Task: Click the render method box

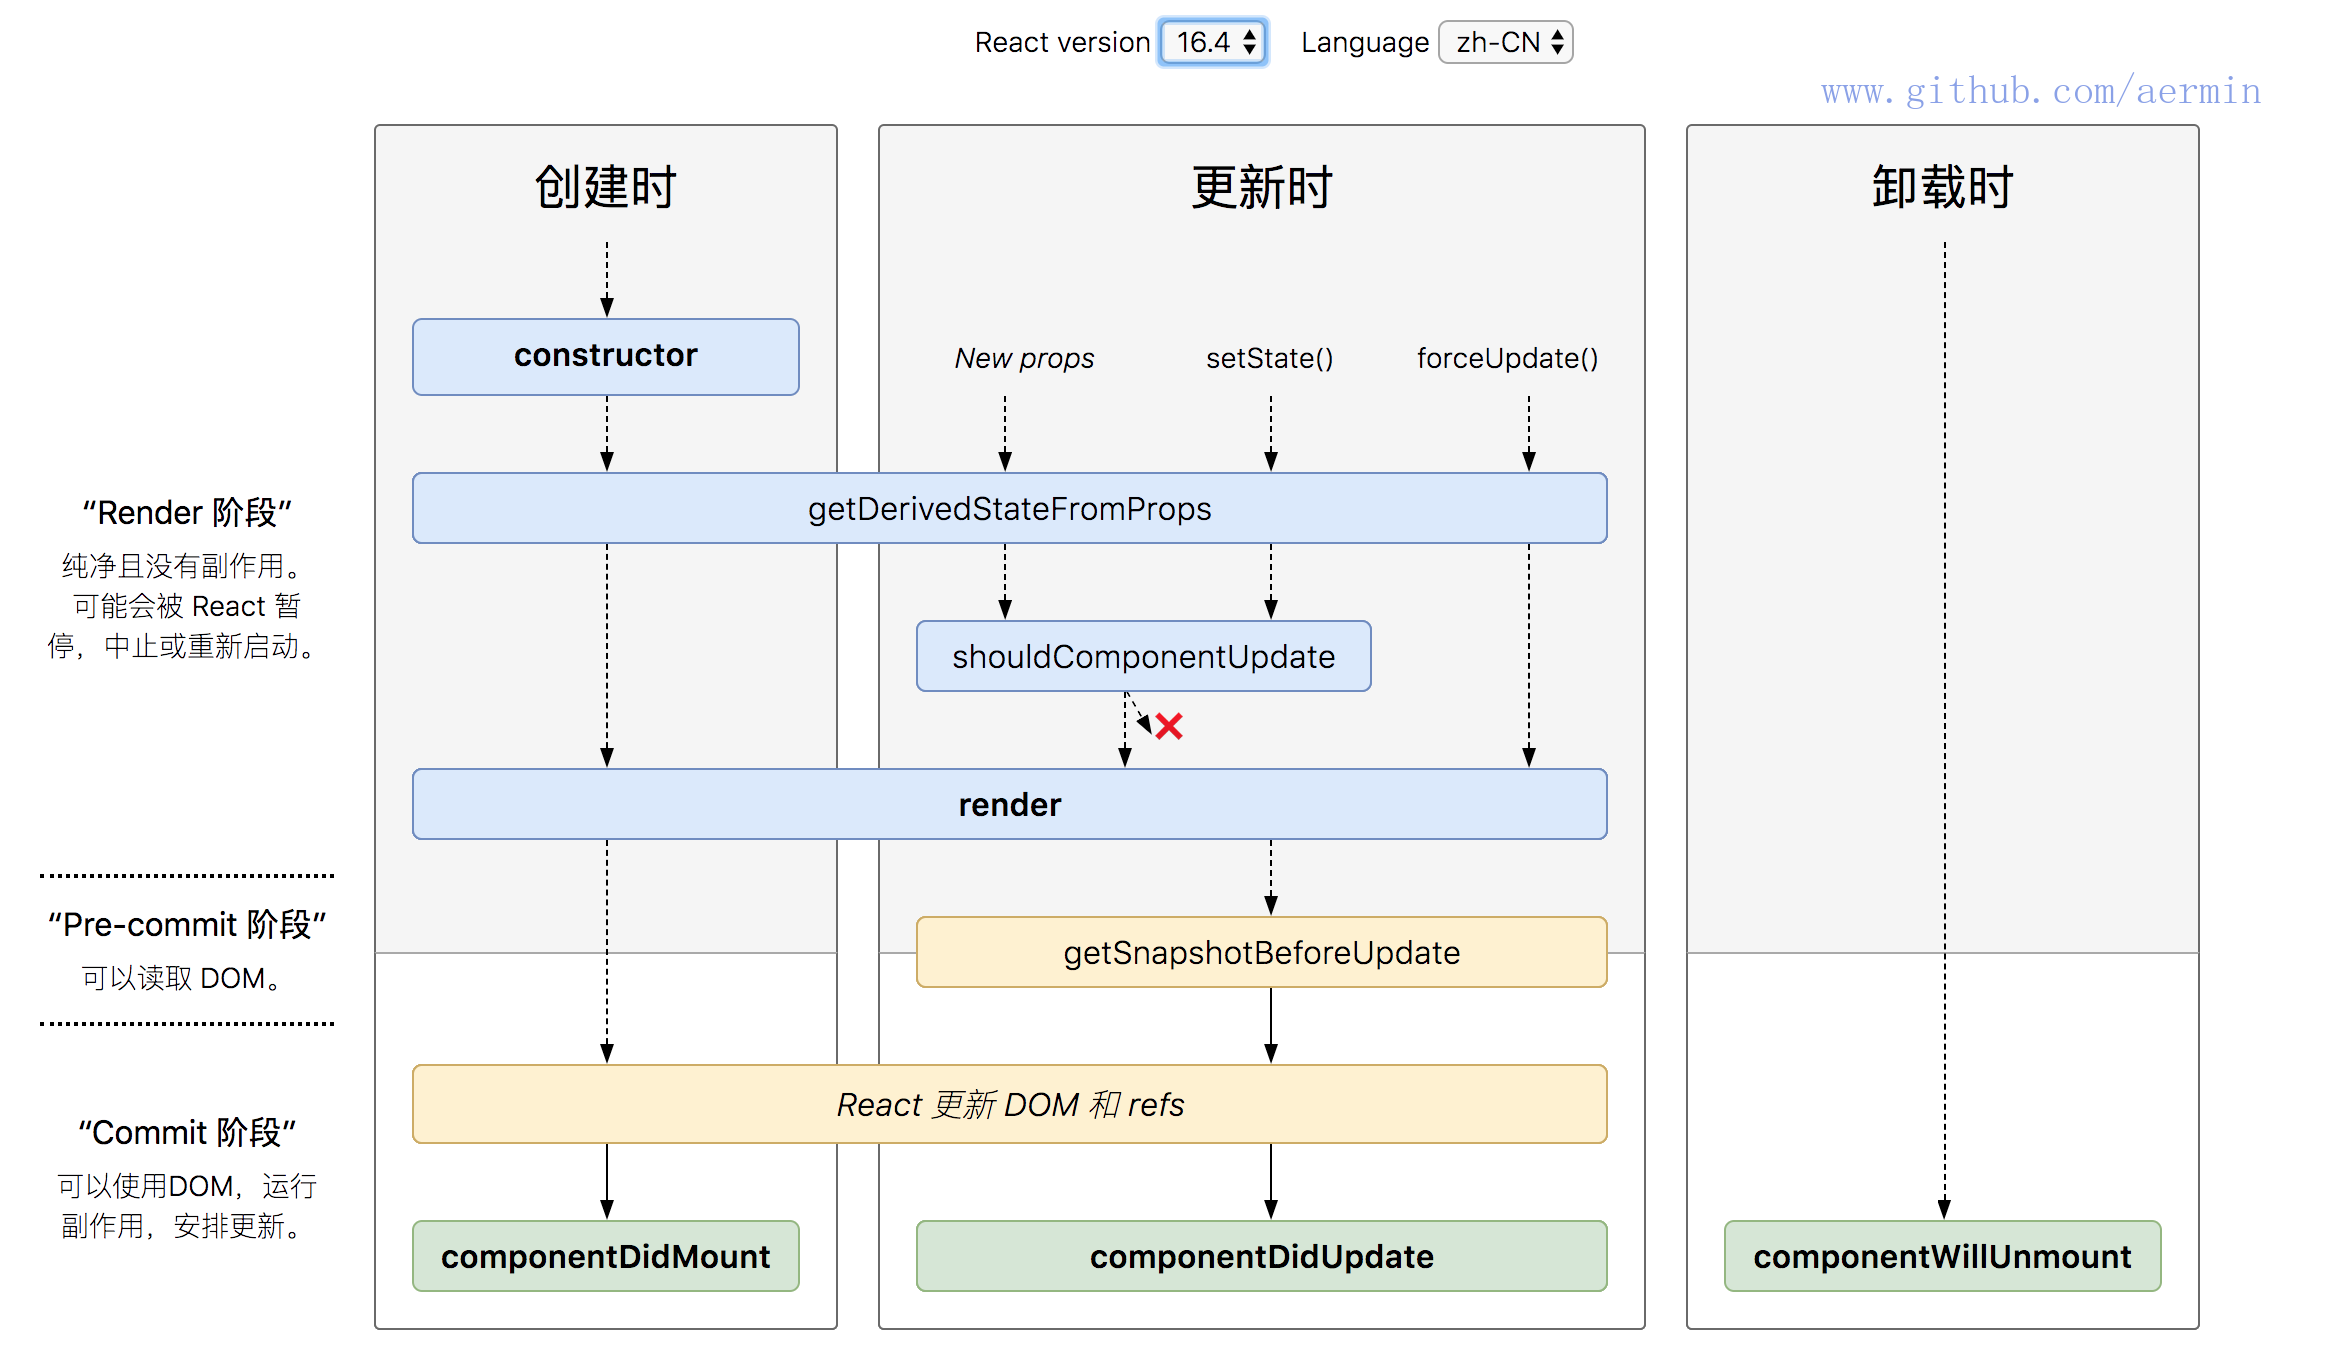Action: tap(1009, 804)
